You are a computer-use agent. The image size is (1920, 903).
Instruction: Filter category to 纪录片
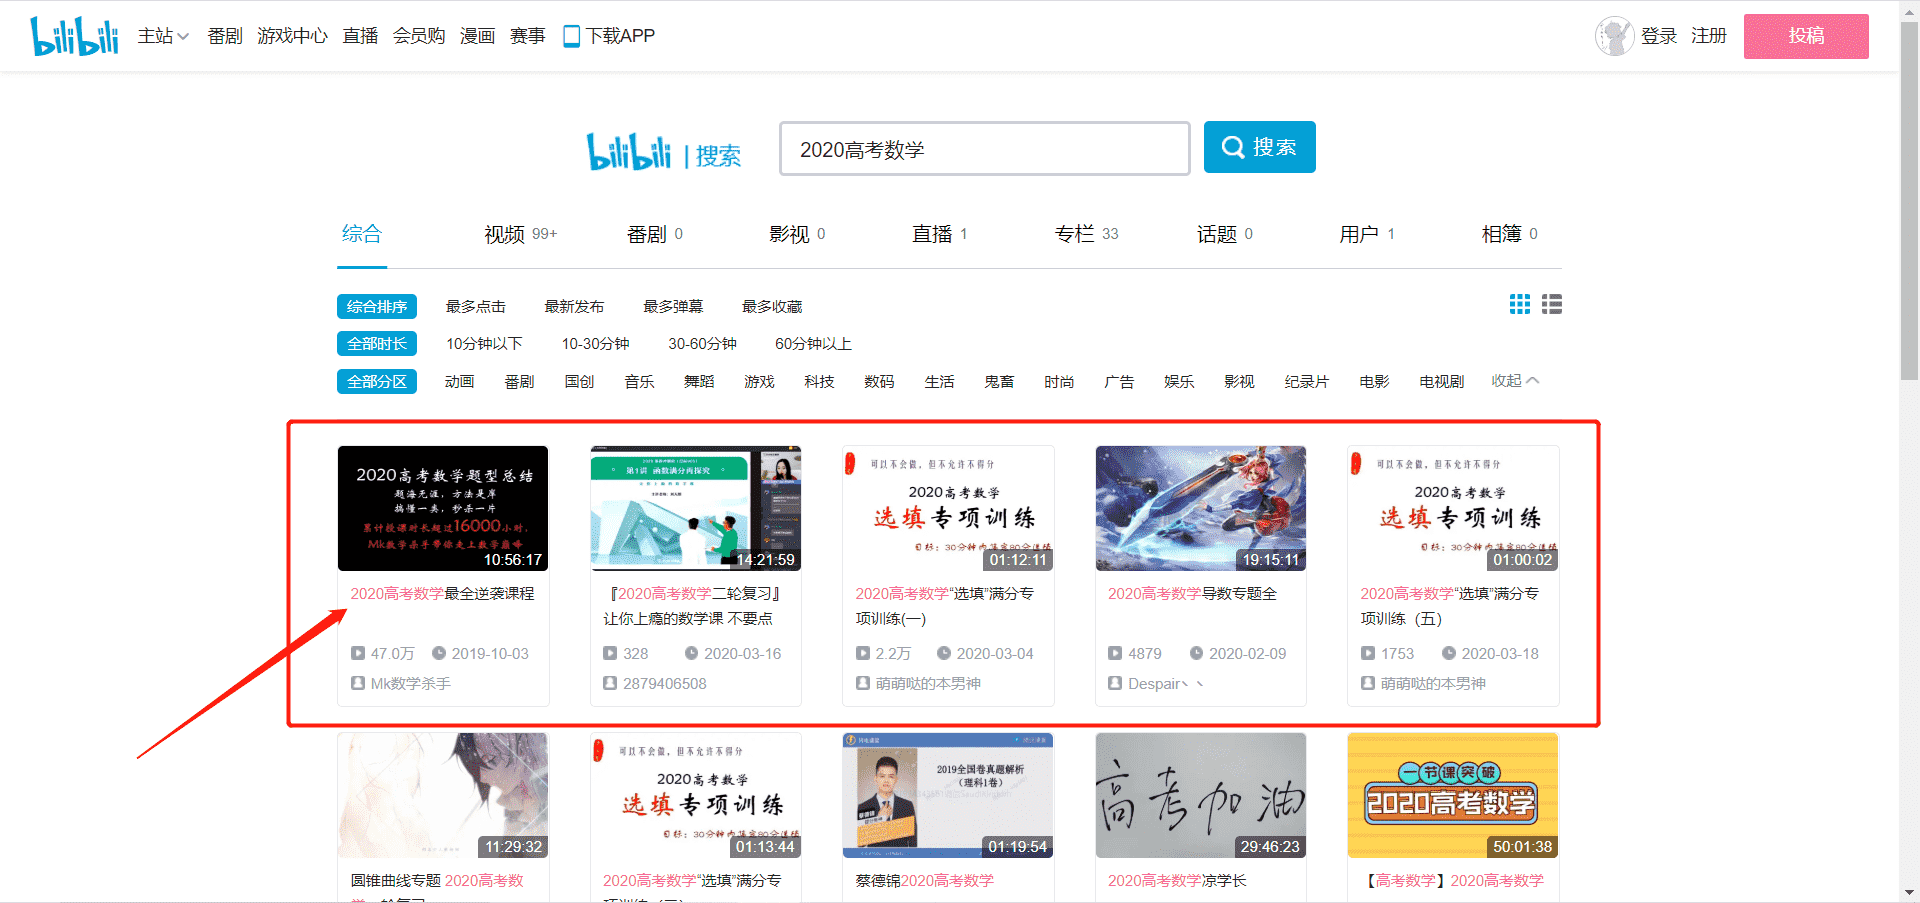point(1307,381)
